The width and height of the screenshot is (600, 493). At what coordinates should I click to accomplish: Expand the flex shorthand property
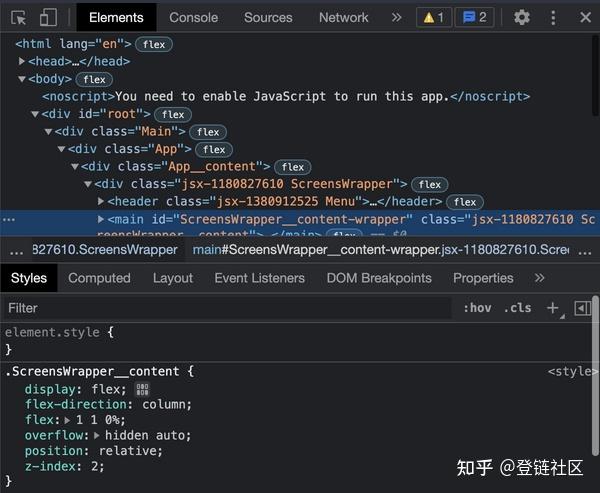(67, 420)
